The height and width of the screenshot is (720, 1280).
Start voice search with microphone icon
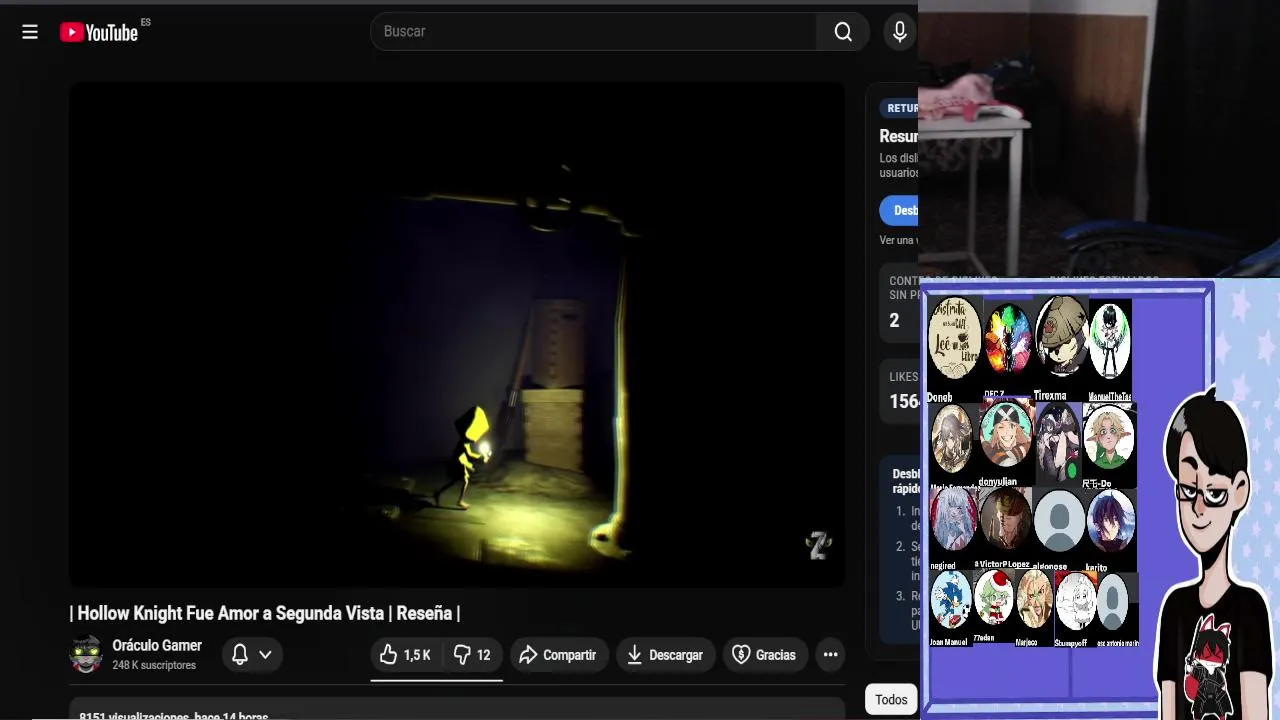900,32
